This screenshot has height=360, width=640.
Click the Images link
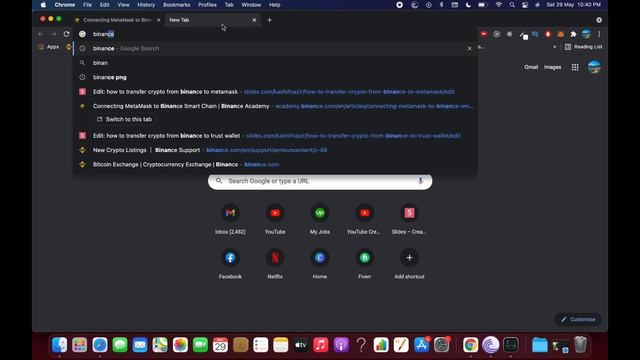(x=553, y=67)
